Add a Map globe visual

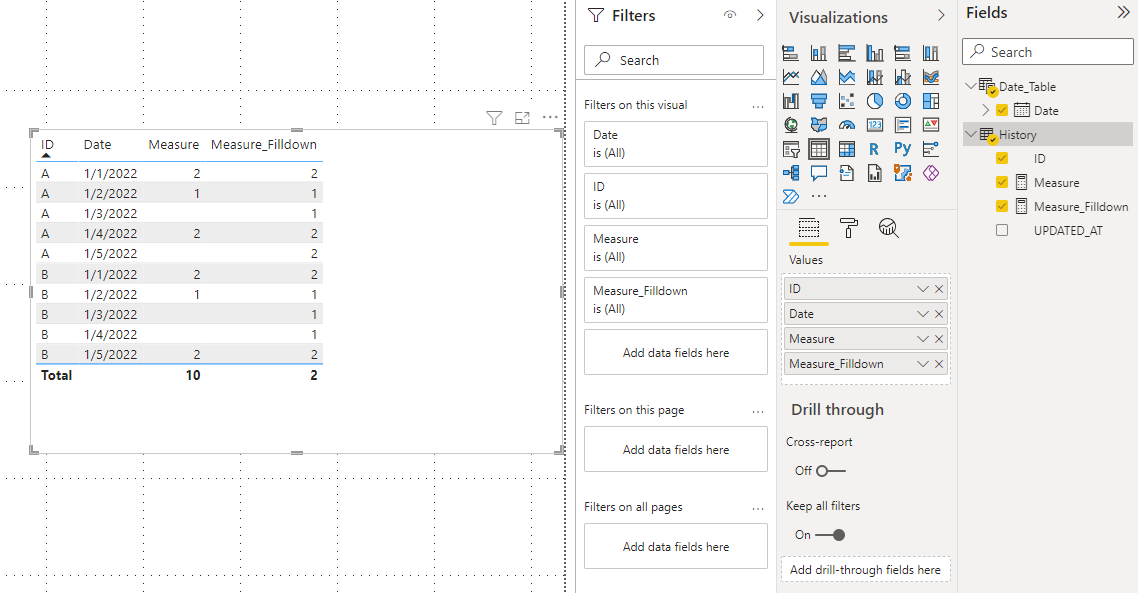(x=790, y=125)
